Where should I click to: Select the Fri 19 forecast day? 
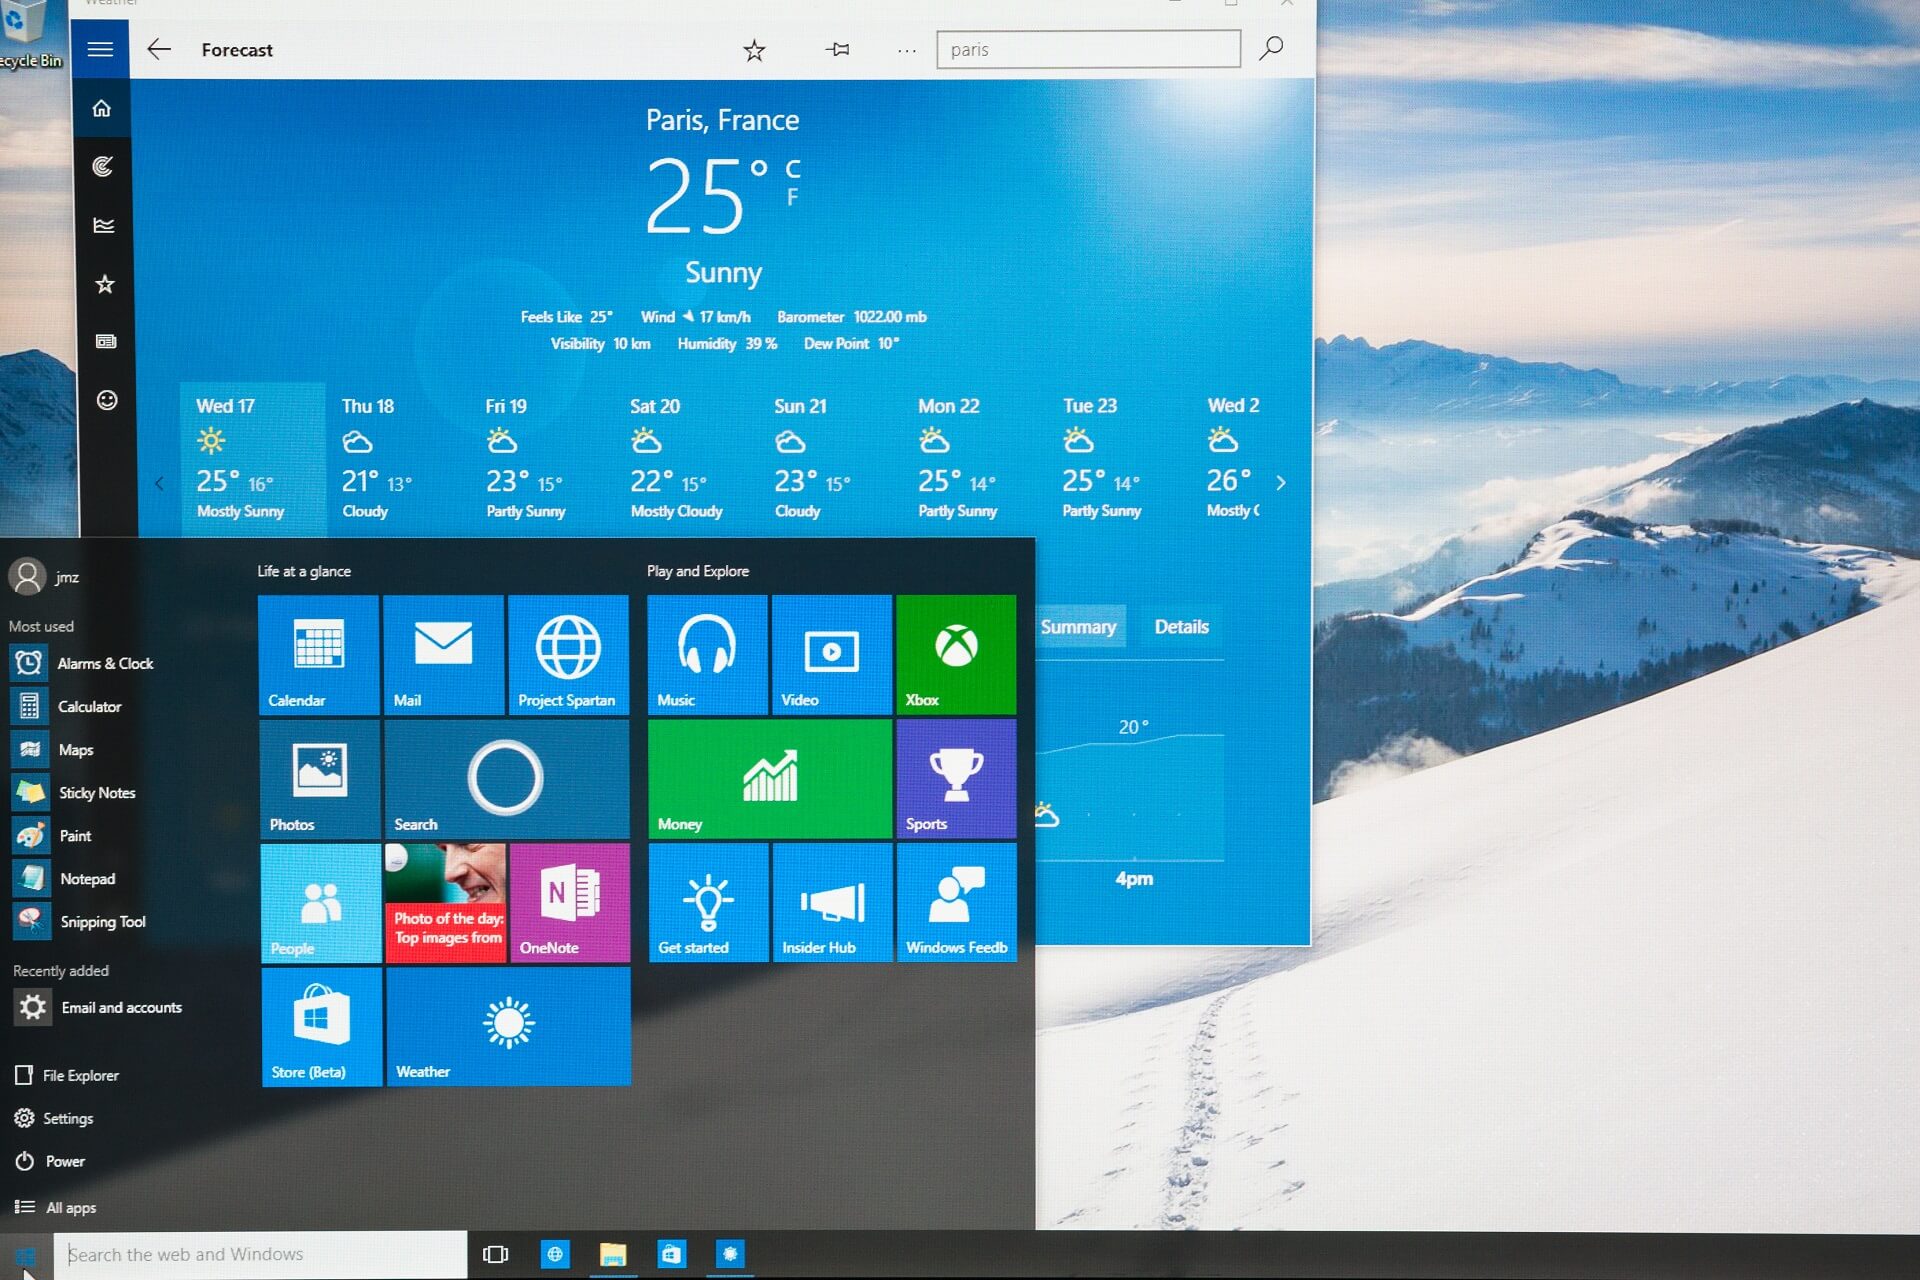point(541,460)
